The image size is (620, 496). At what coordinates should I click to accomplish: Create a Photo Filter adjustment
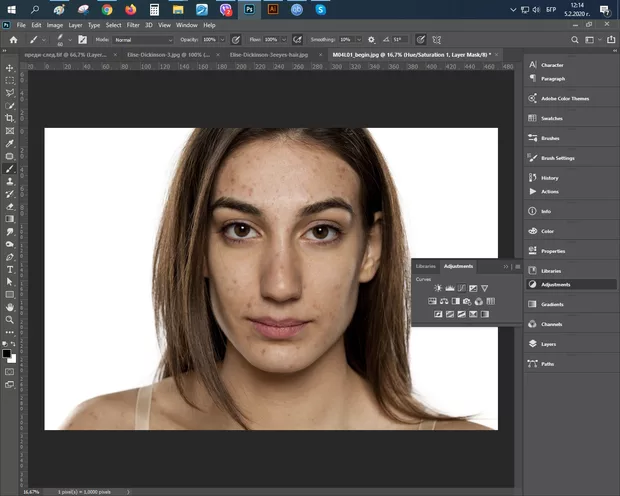pos(467,301)
